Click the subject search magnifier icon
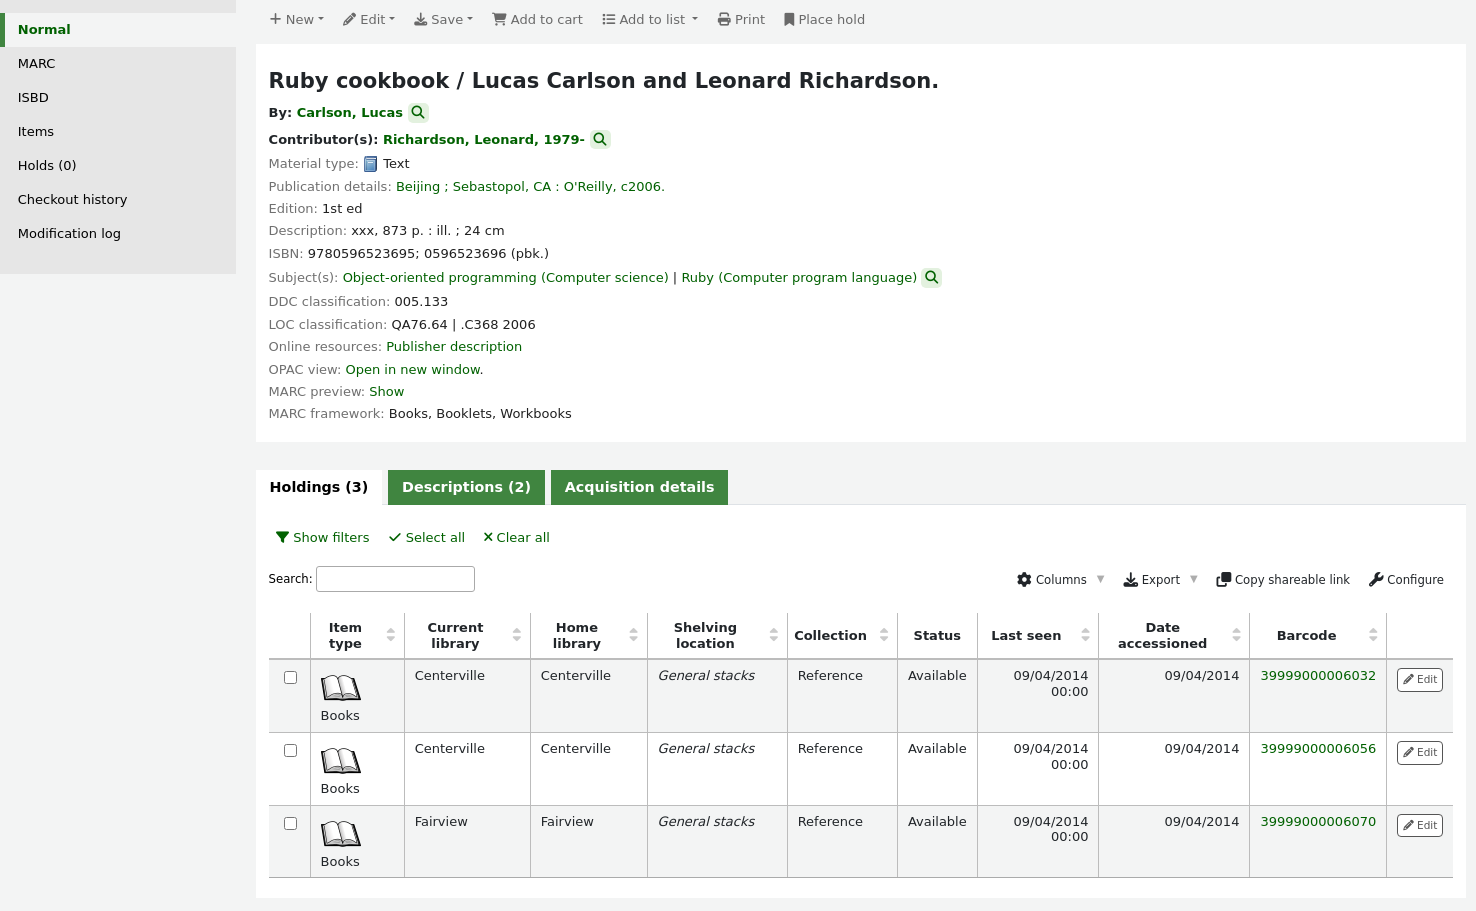The image size is (1476, 911). point(931,278)
